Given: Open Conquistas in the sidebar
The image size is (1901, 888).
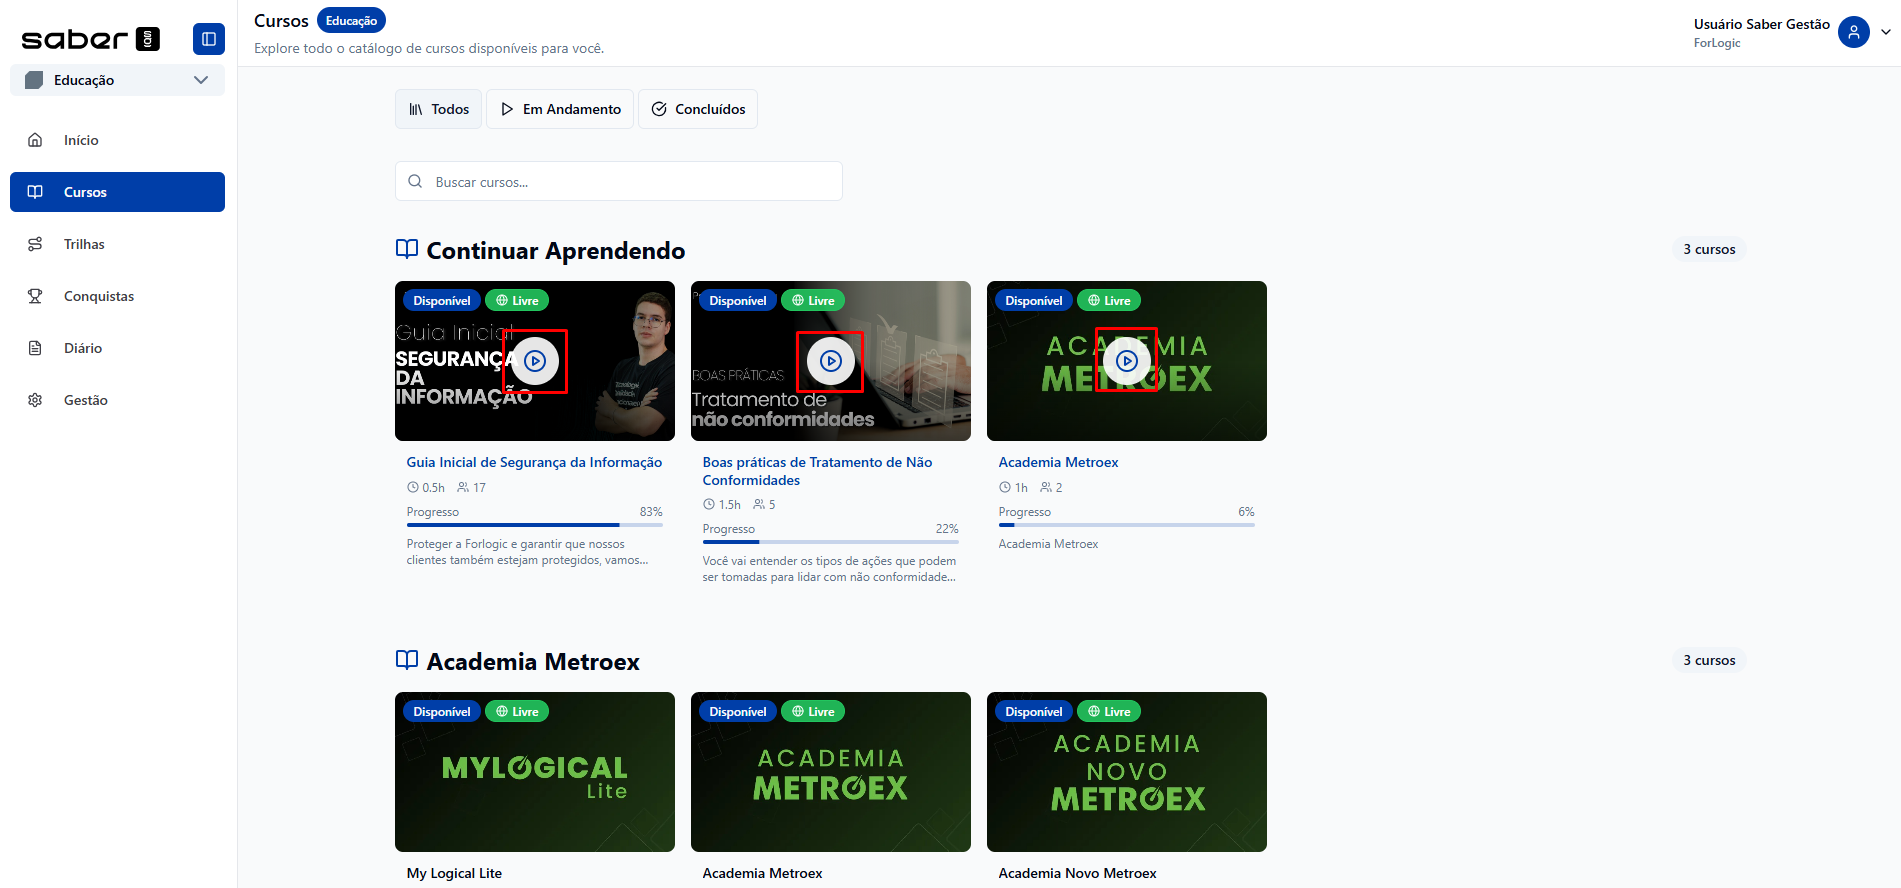Looking at the screenshot, I should 98,296.
